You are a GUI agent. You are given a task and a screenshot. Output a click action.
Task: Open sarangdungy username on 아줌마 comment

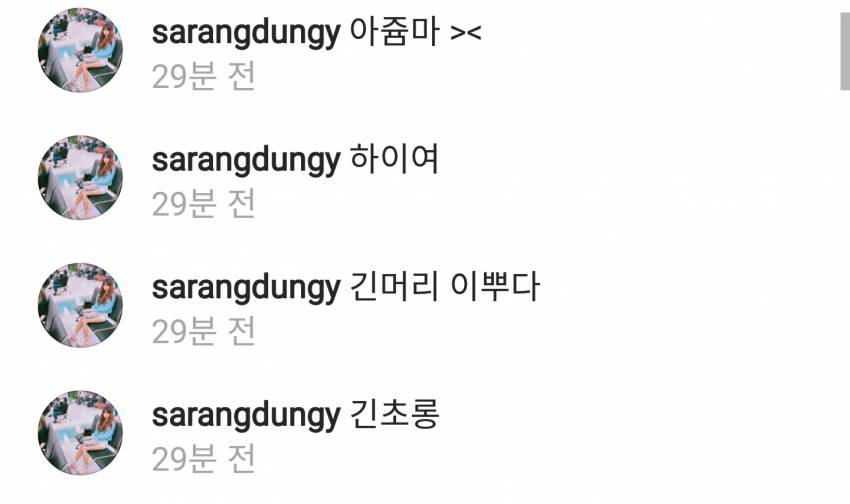pos(246,34)
